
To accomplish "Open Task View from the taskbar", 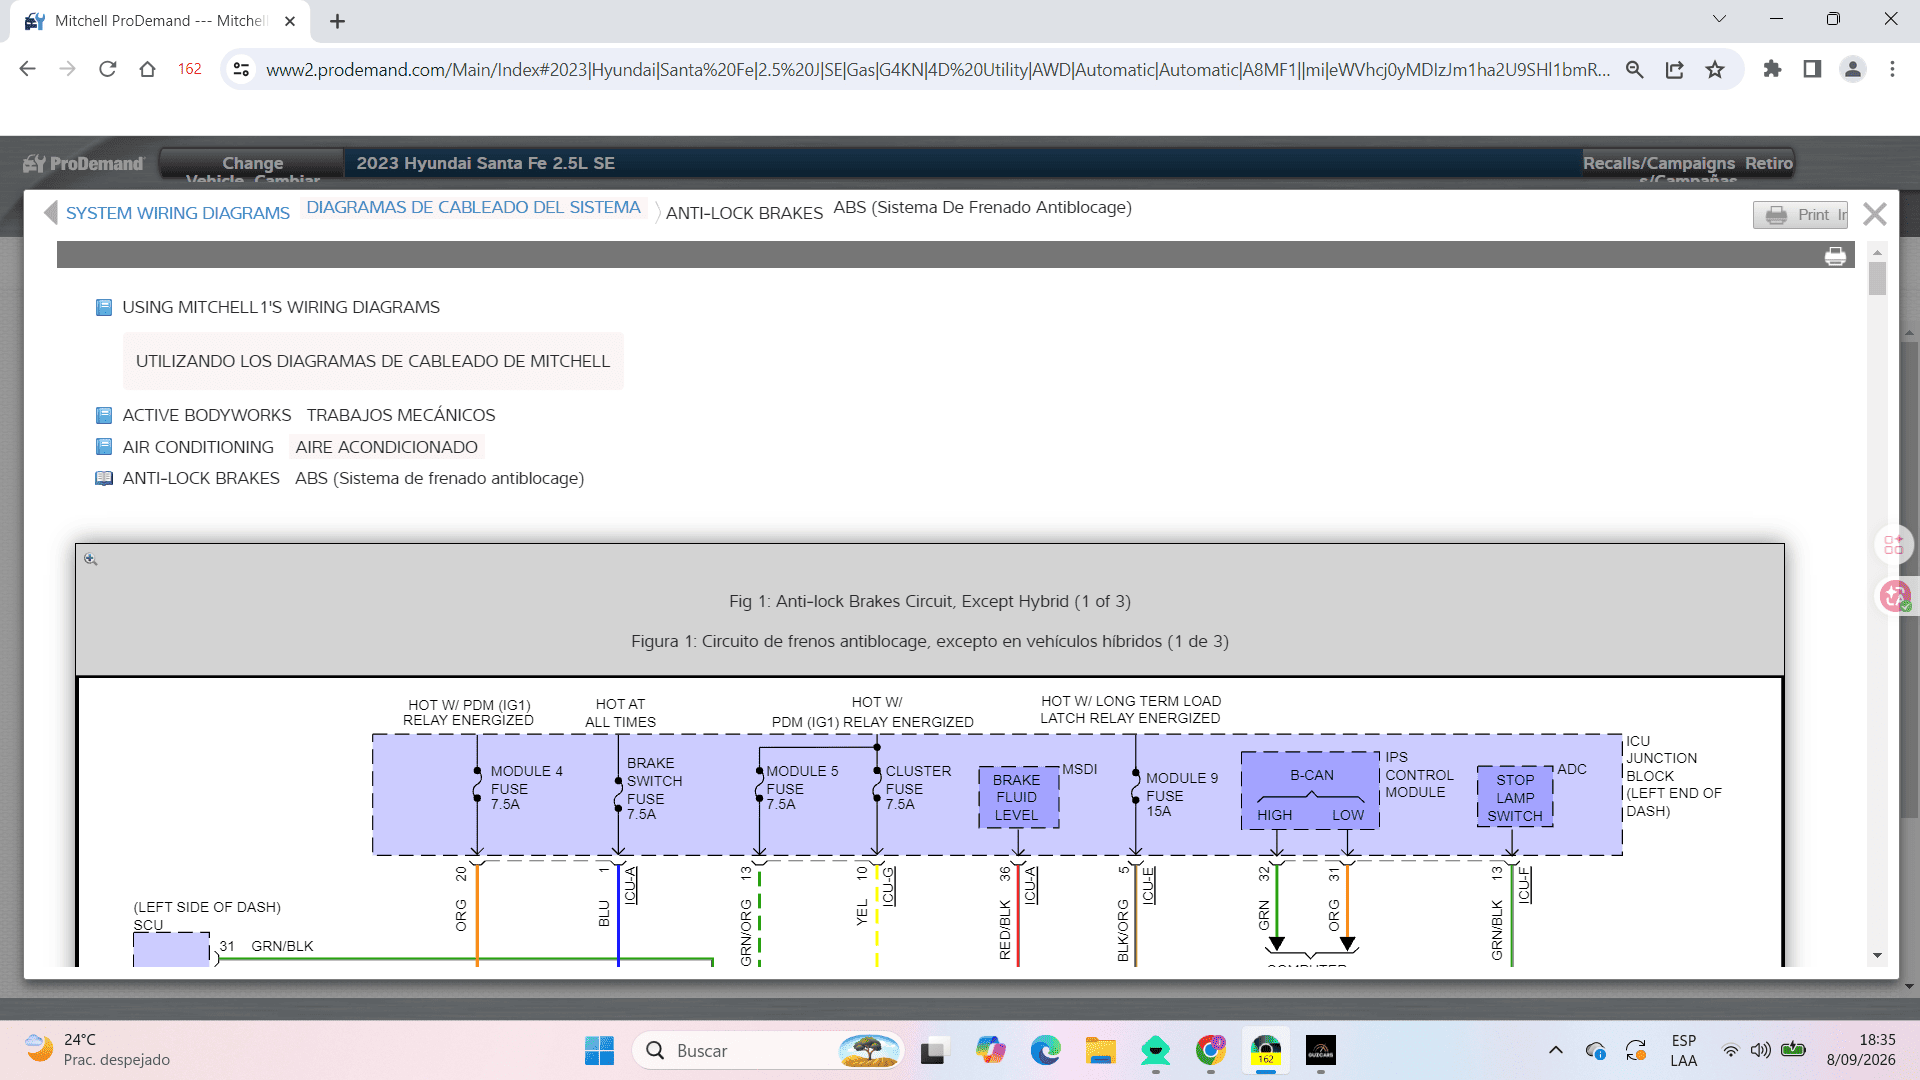I will click(x=933, y=1050).
